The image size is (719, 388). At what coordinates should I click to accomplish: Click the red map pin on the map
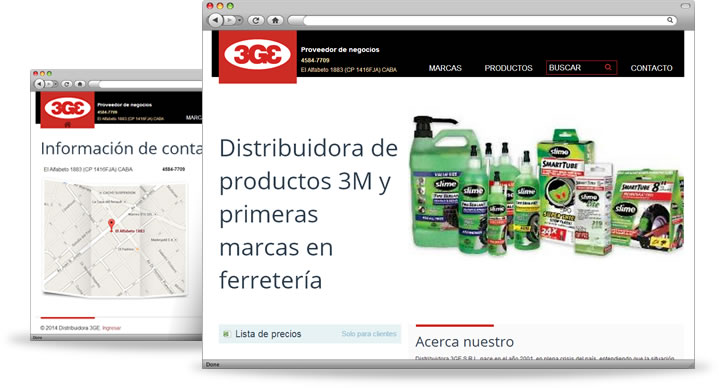pos(111,225)
